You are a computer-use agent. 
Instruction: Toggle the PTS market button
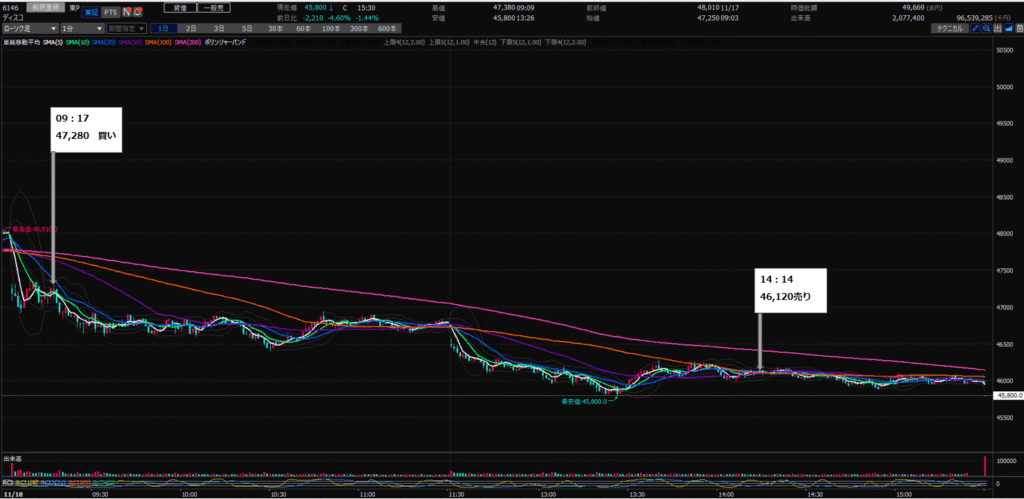[x=109, y=11]
